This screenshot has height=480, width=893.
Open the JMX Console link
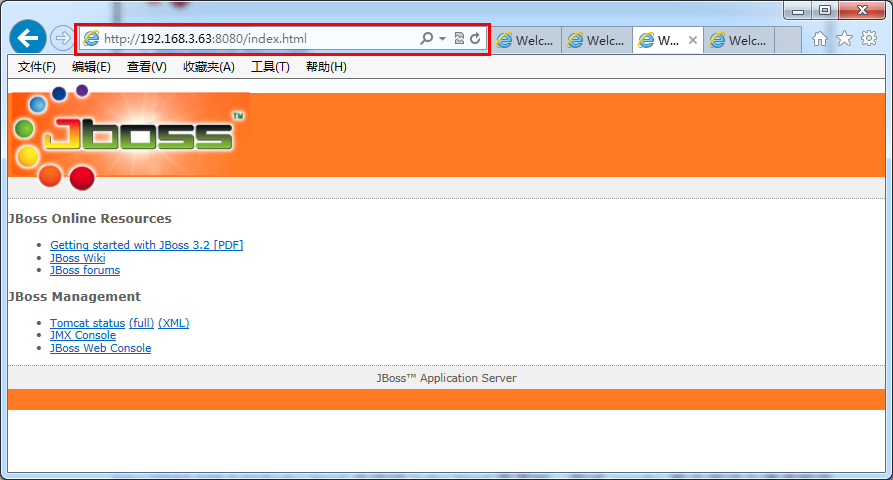click(83, 335)
